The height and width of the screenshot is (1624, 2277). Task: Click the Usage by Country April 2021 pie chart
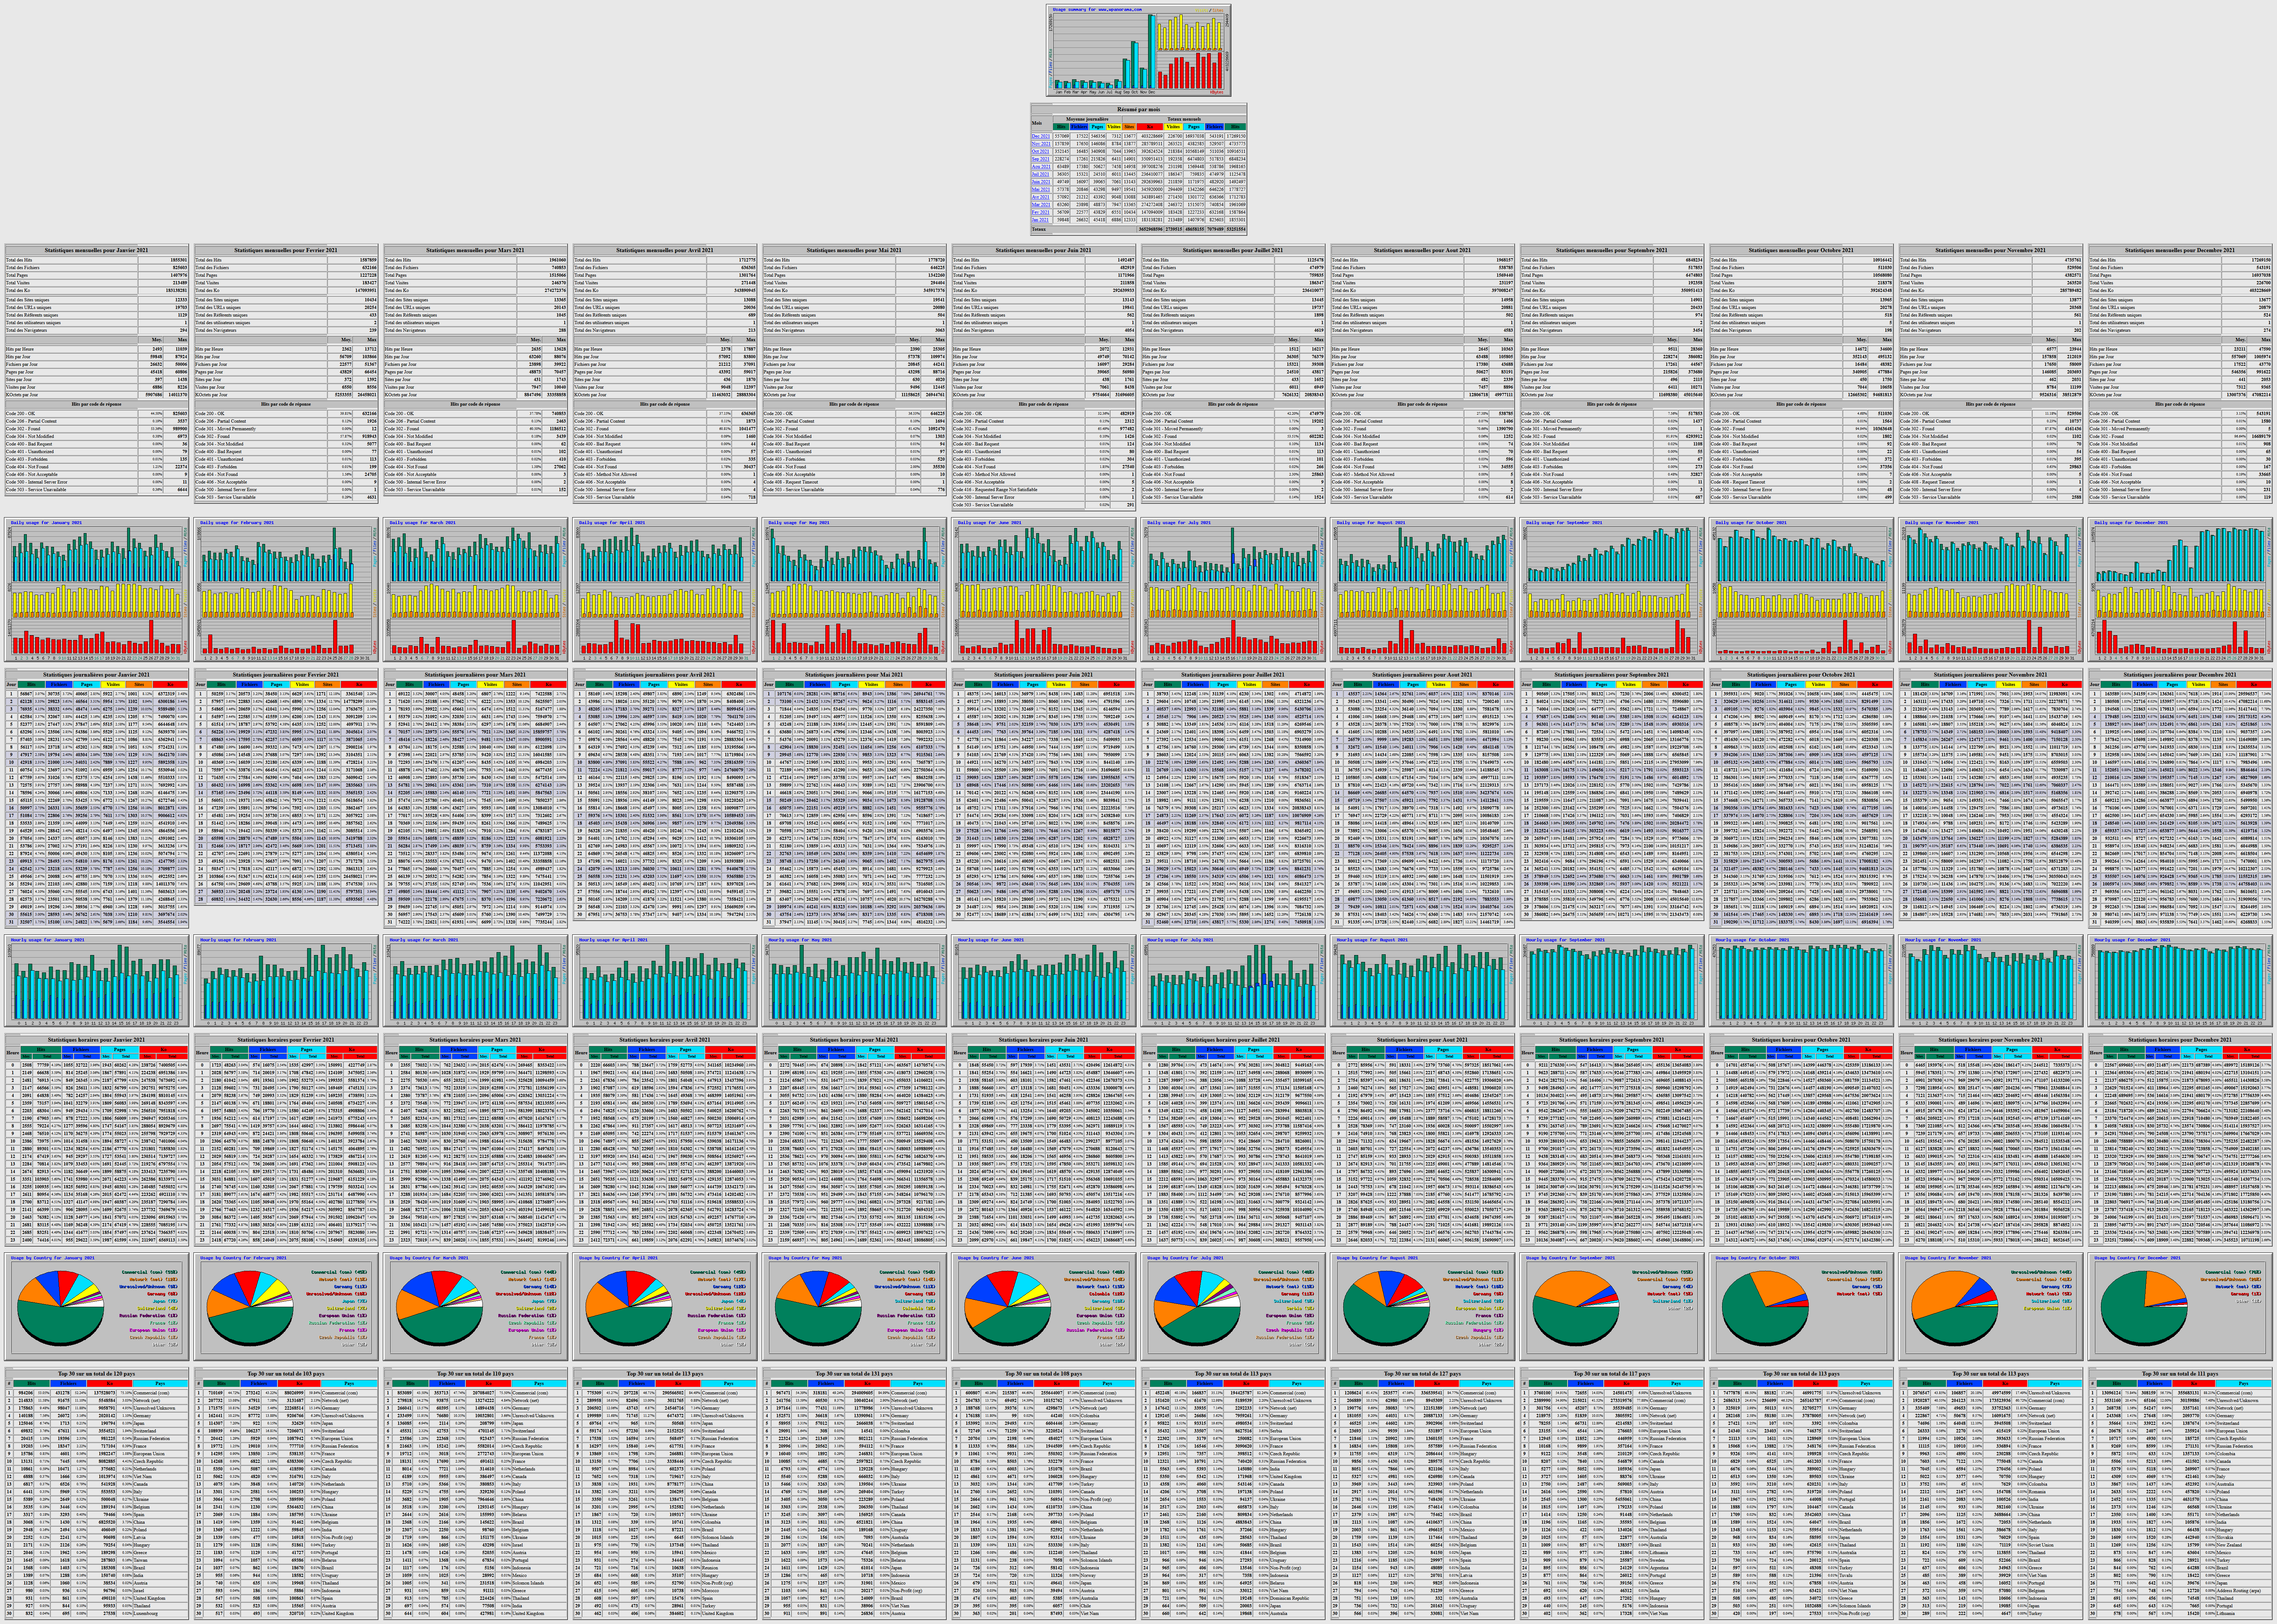click(665, 1307)
